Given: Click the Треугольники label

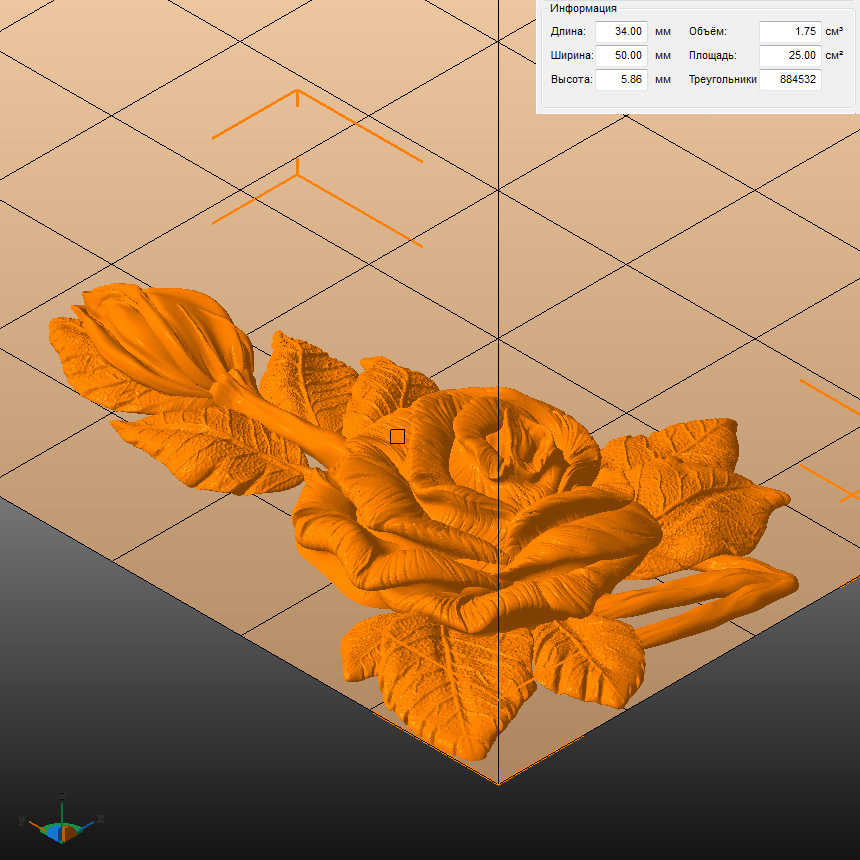Looking at the screenshot, I should point(722,79).
